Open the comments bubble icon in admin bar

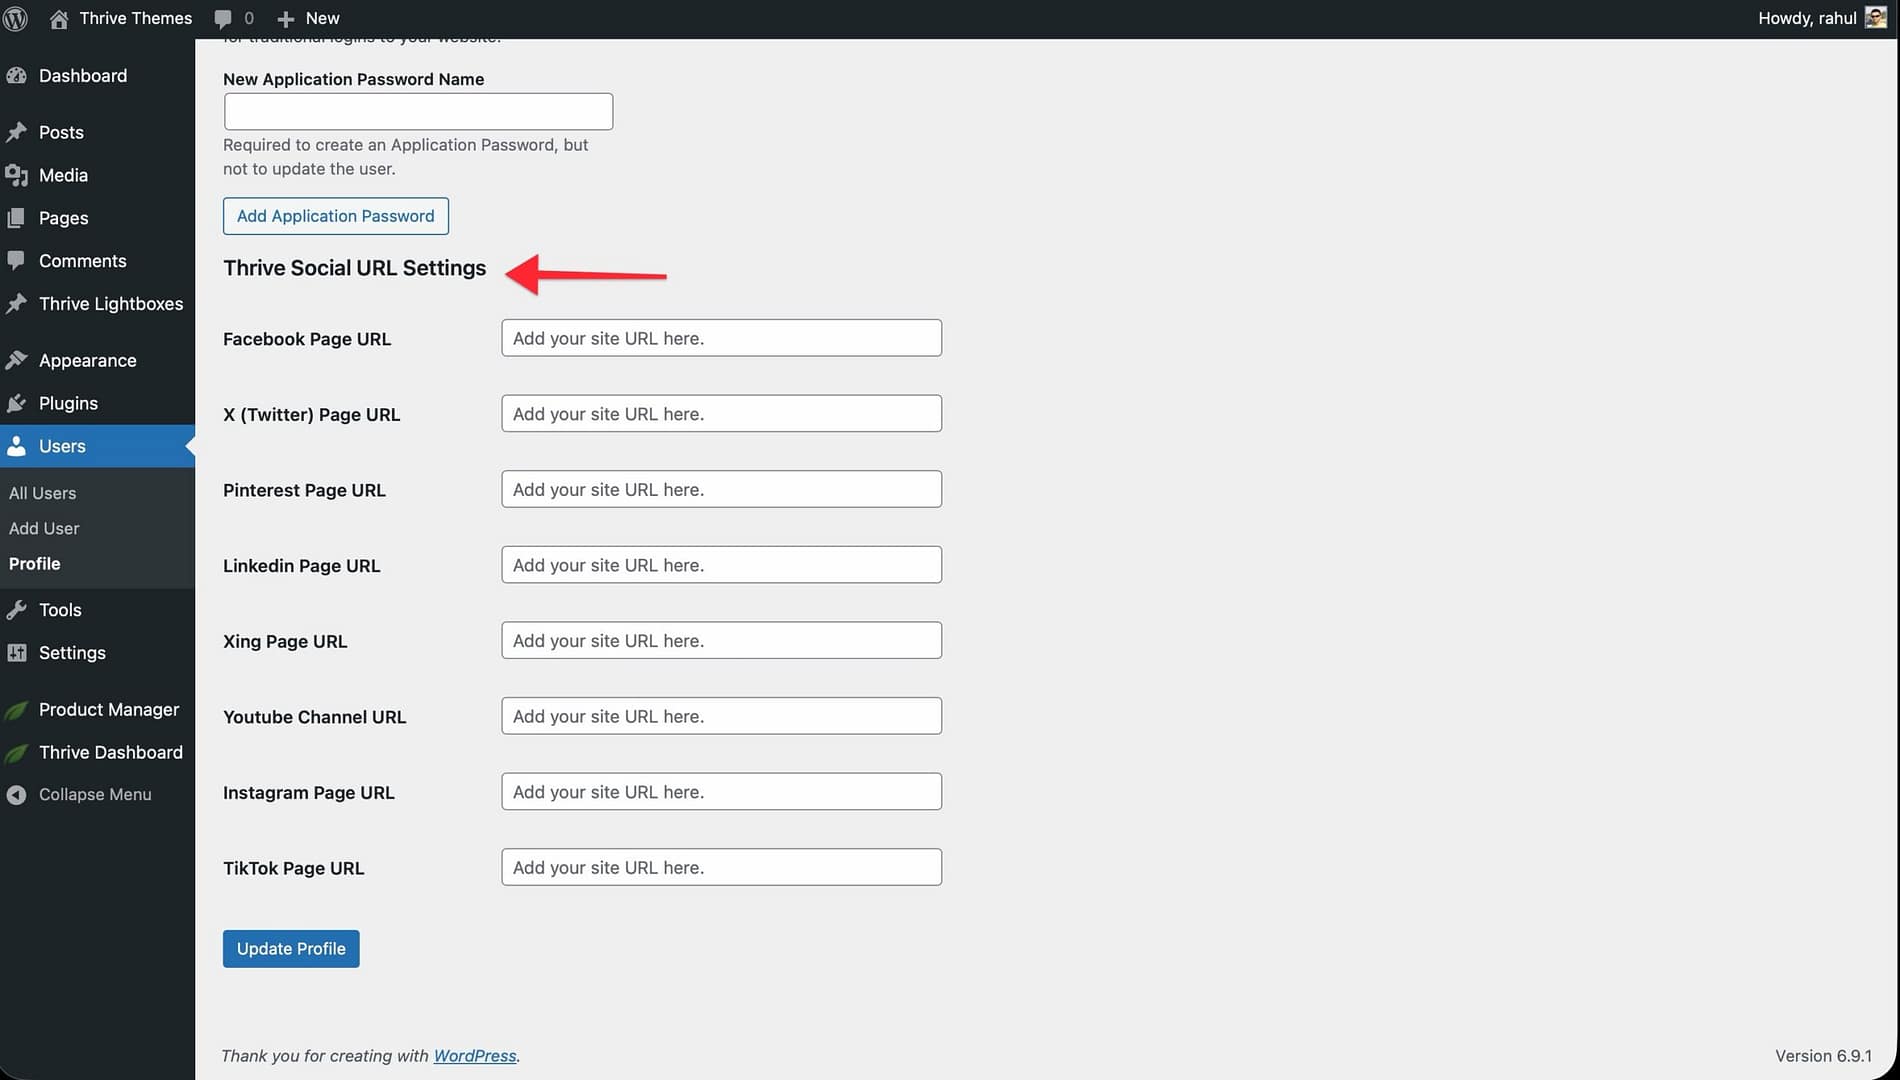223,18
